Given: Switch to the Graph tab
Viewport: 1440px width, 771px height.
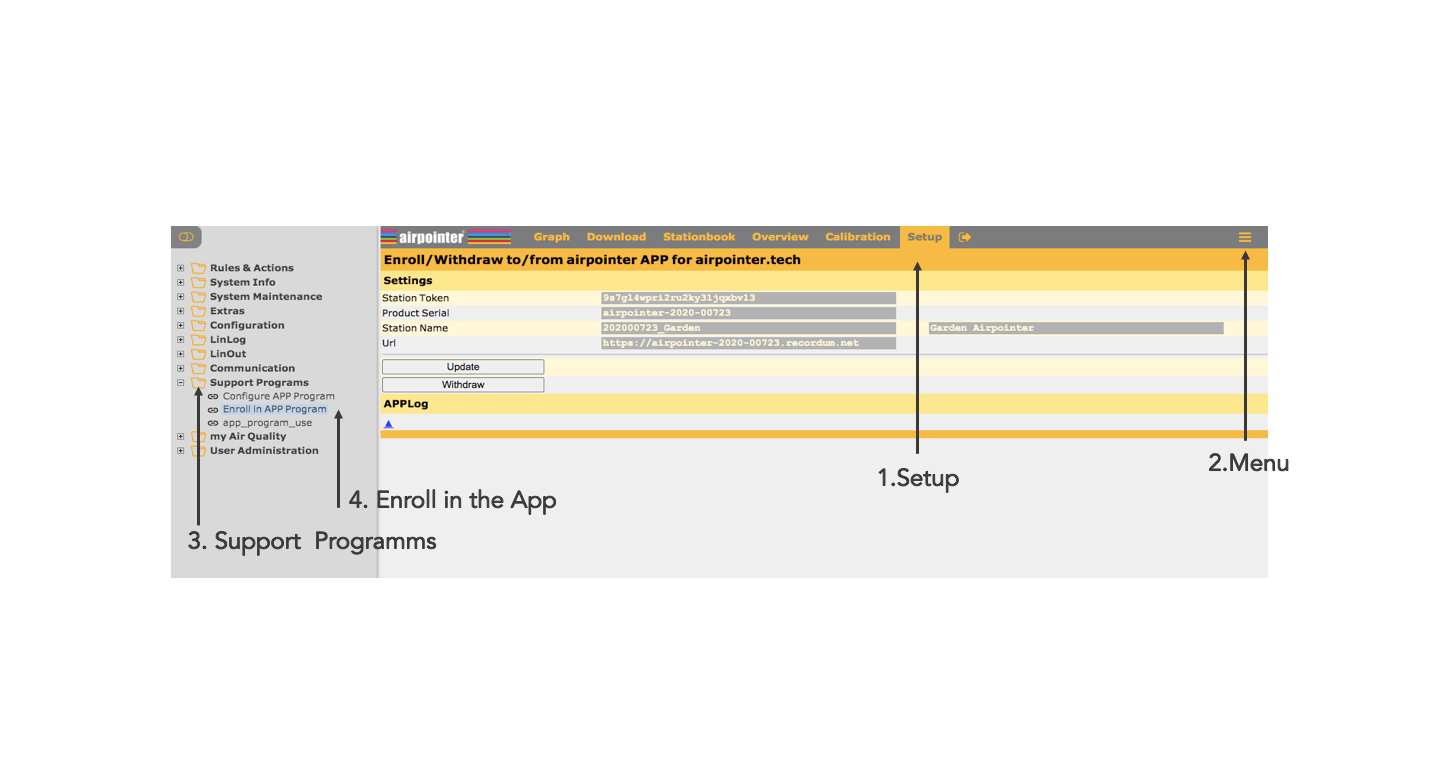Looking at the screenshot, I should click(x=551, y=237).
